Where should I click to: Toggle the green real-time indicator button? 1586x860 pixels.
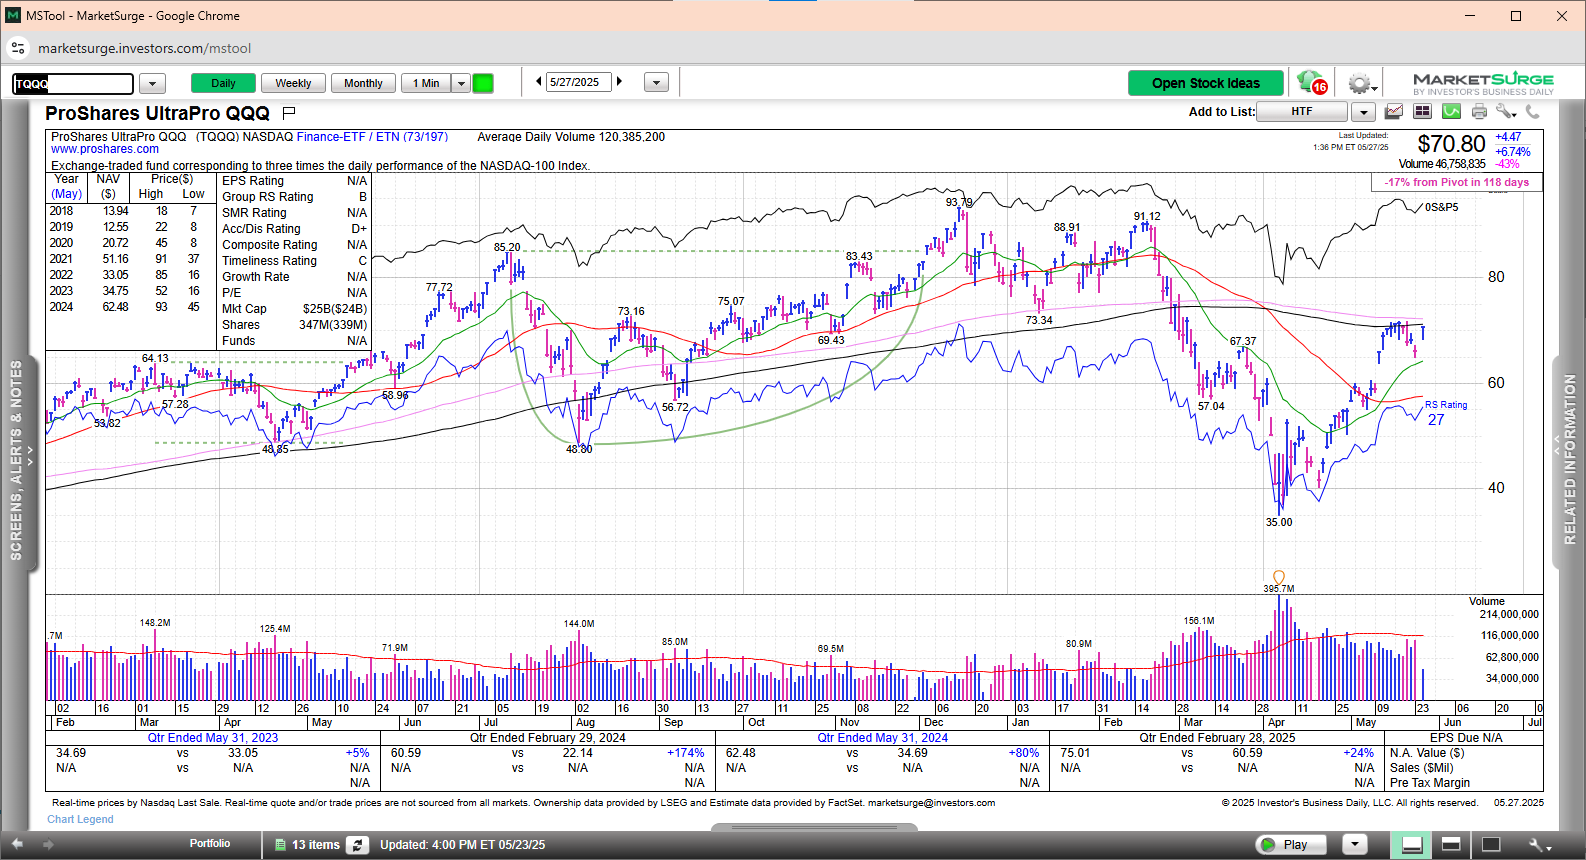coord(483,83)
